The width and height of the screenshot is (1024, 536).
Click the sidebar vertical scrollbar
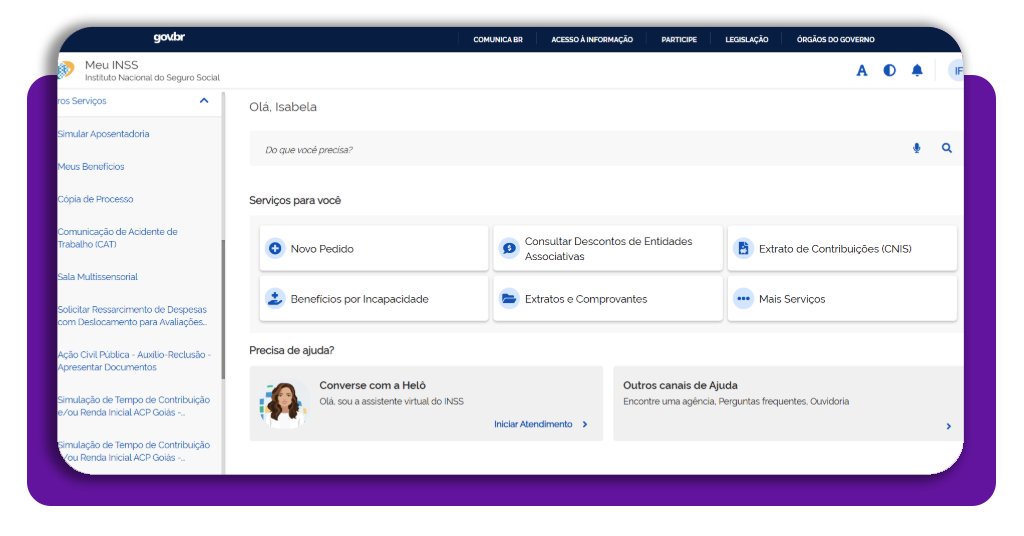point(223,310)
